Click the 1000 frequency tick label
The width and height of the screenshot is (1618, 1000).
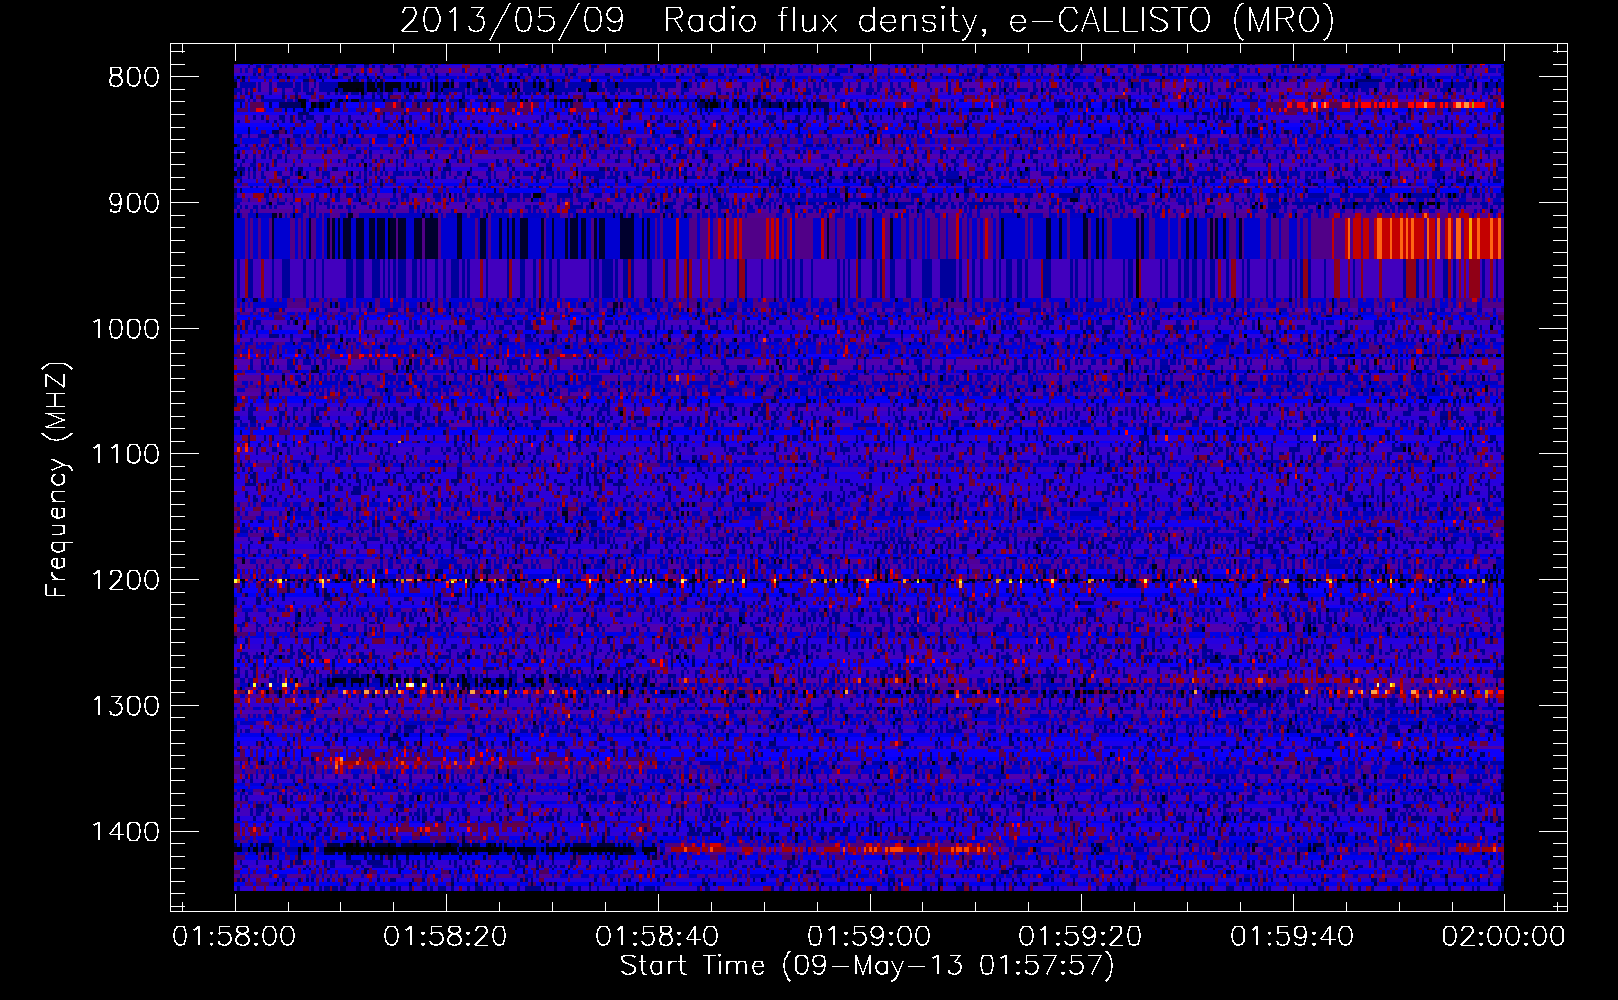coord(126,330)
